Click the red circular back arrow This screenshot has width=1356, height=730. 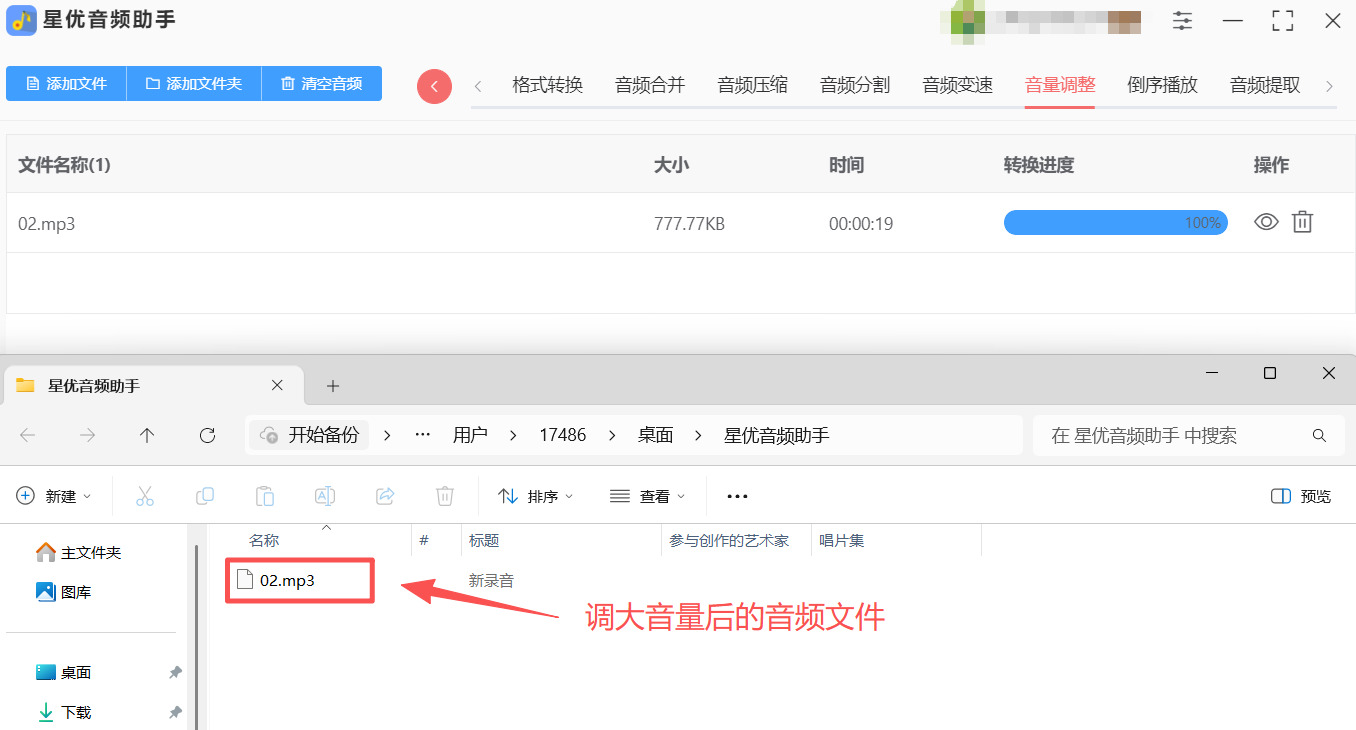tap(434, 86)
